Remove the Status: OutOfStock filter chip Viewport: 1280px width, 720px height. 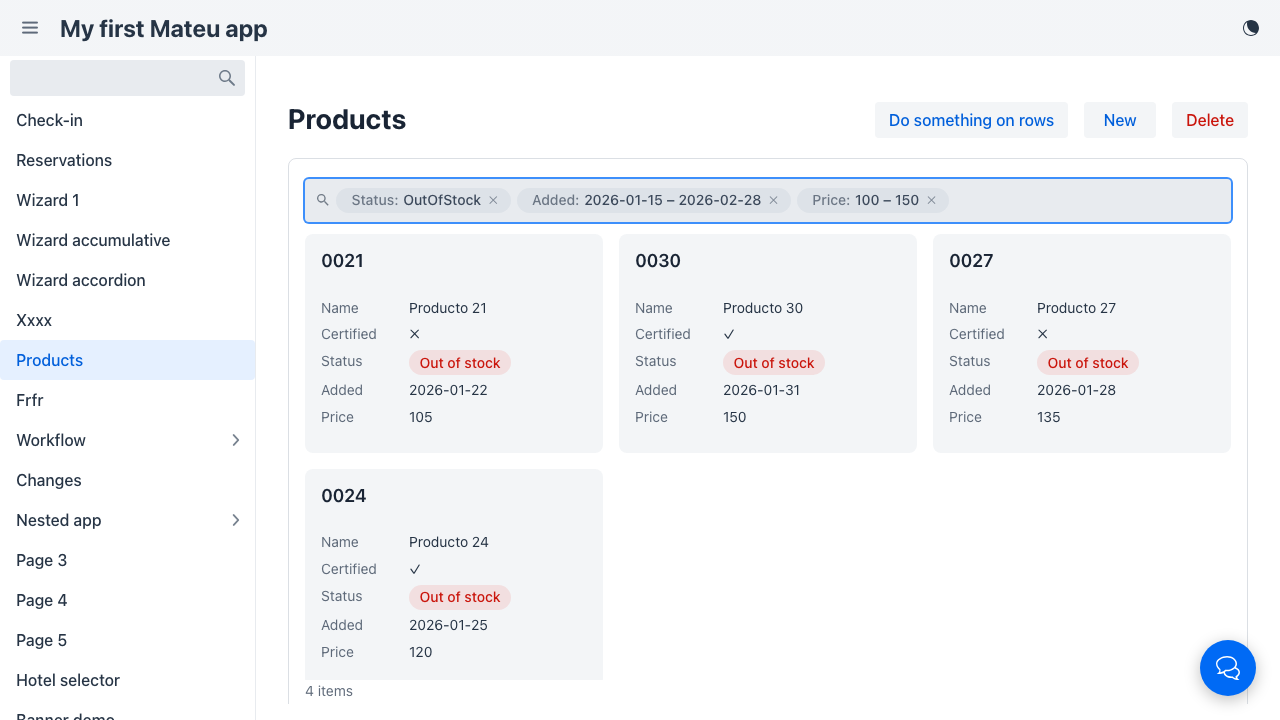click(x=493, y=200)
